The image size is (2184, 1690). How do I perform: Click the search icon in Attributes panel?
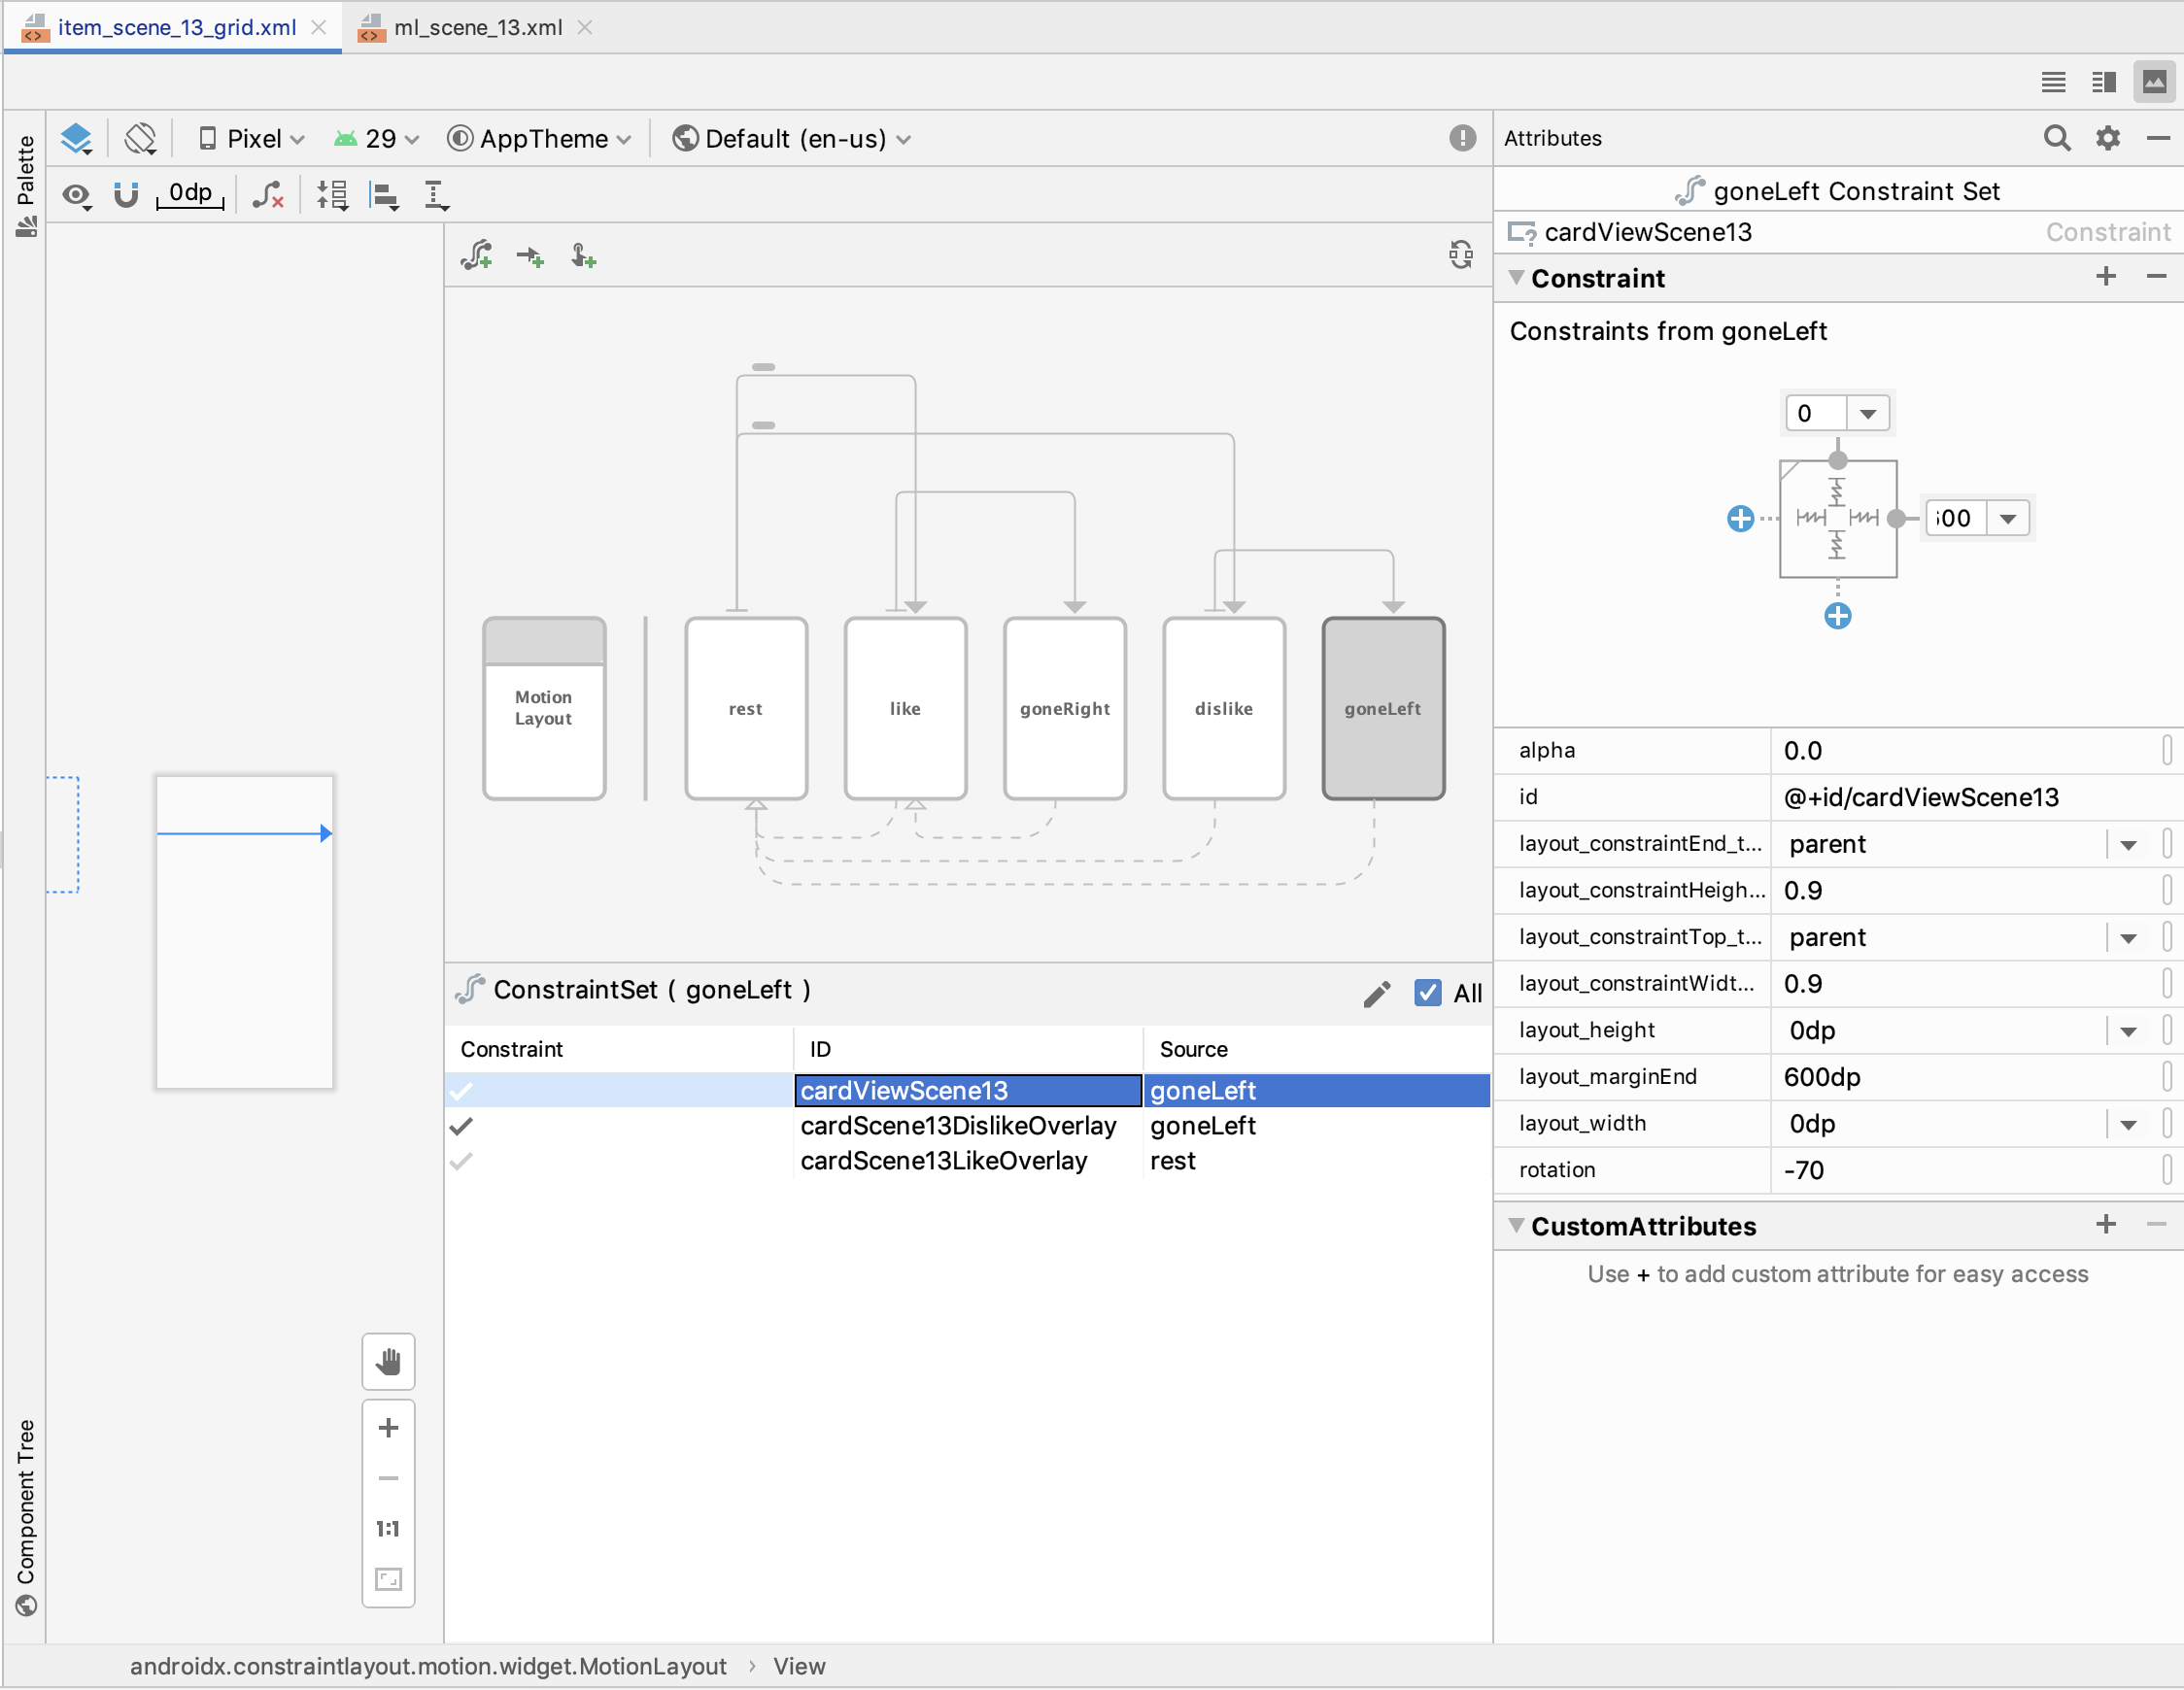coord(2055,140)
